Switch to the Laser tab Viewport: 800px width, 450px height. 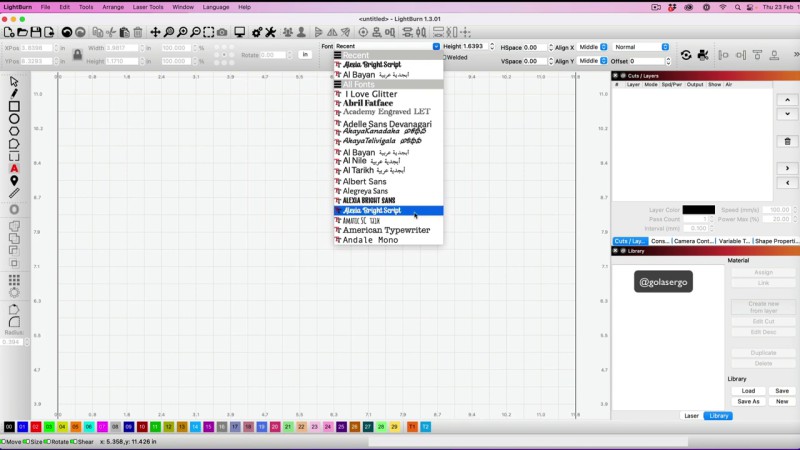point(691,415)
